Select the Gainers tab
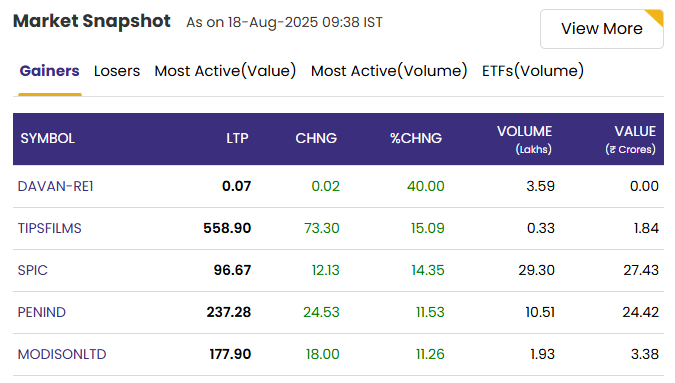 (x=50, y=71)
